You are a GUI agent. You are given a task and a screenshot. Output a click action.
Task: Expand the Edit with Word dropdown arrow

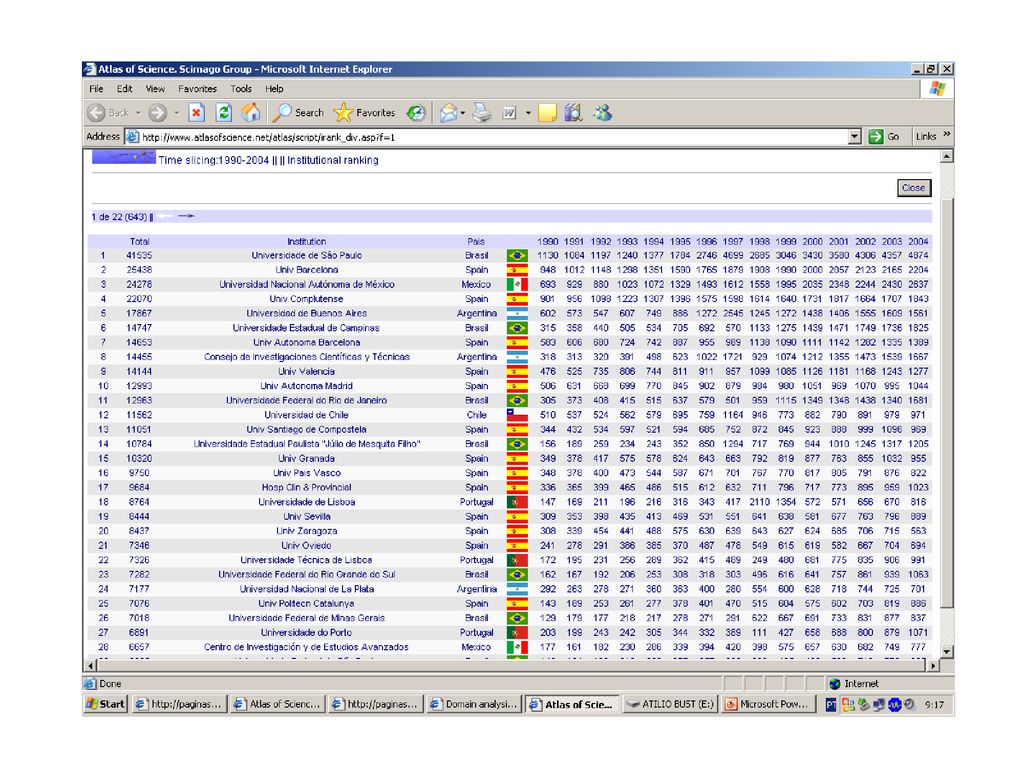(x=528, y=113)
